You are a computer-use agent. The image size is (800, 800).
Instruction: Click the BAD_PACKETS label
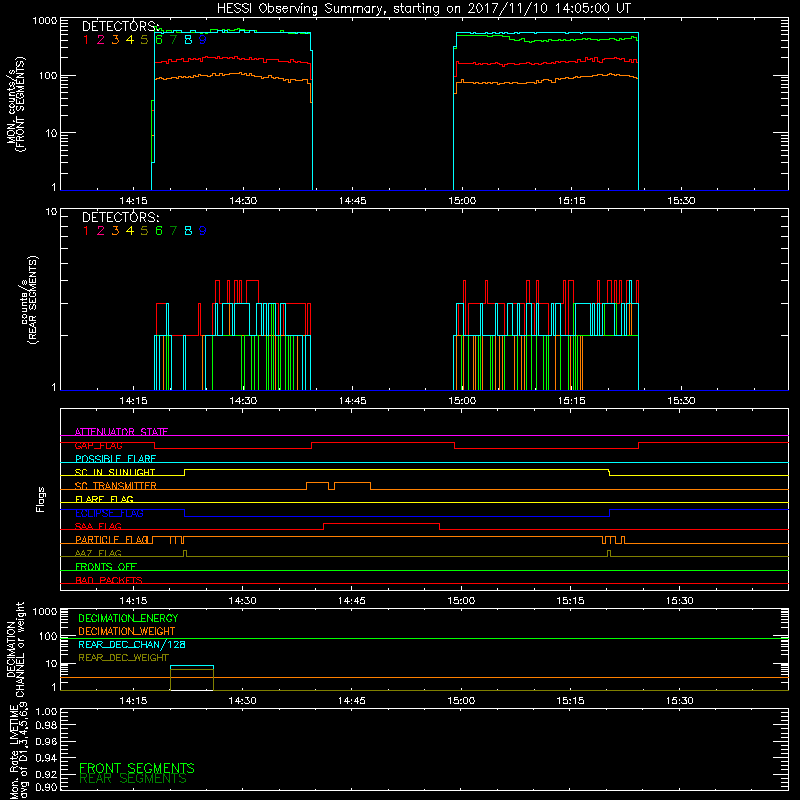point(109,580)
